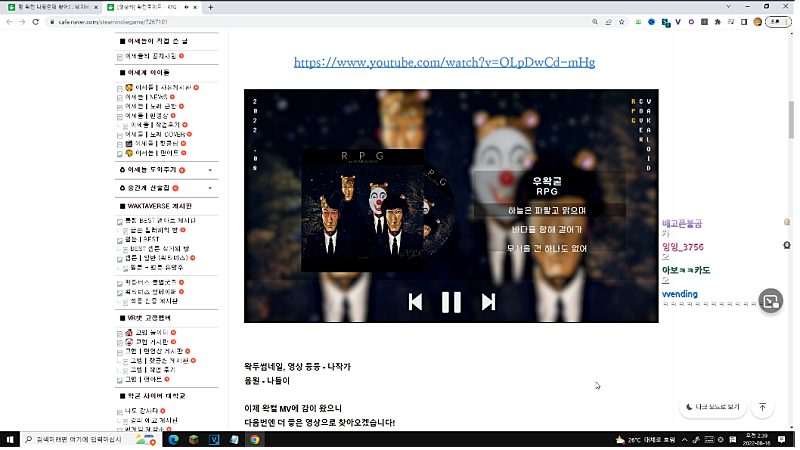This screenshot has height=450, width=800.
Task: Click the share page icon in the address bar
Action: (608, 22)
